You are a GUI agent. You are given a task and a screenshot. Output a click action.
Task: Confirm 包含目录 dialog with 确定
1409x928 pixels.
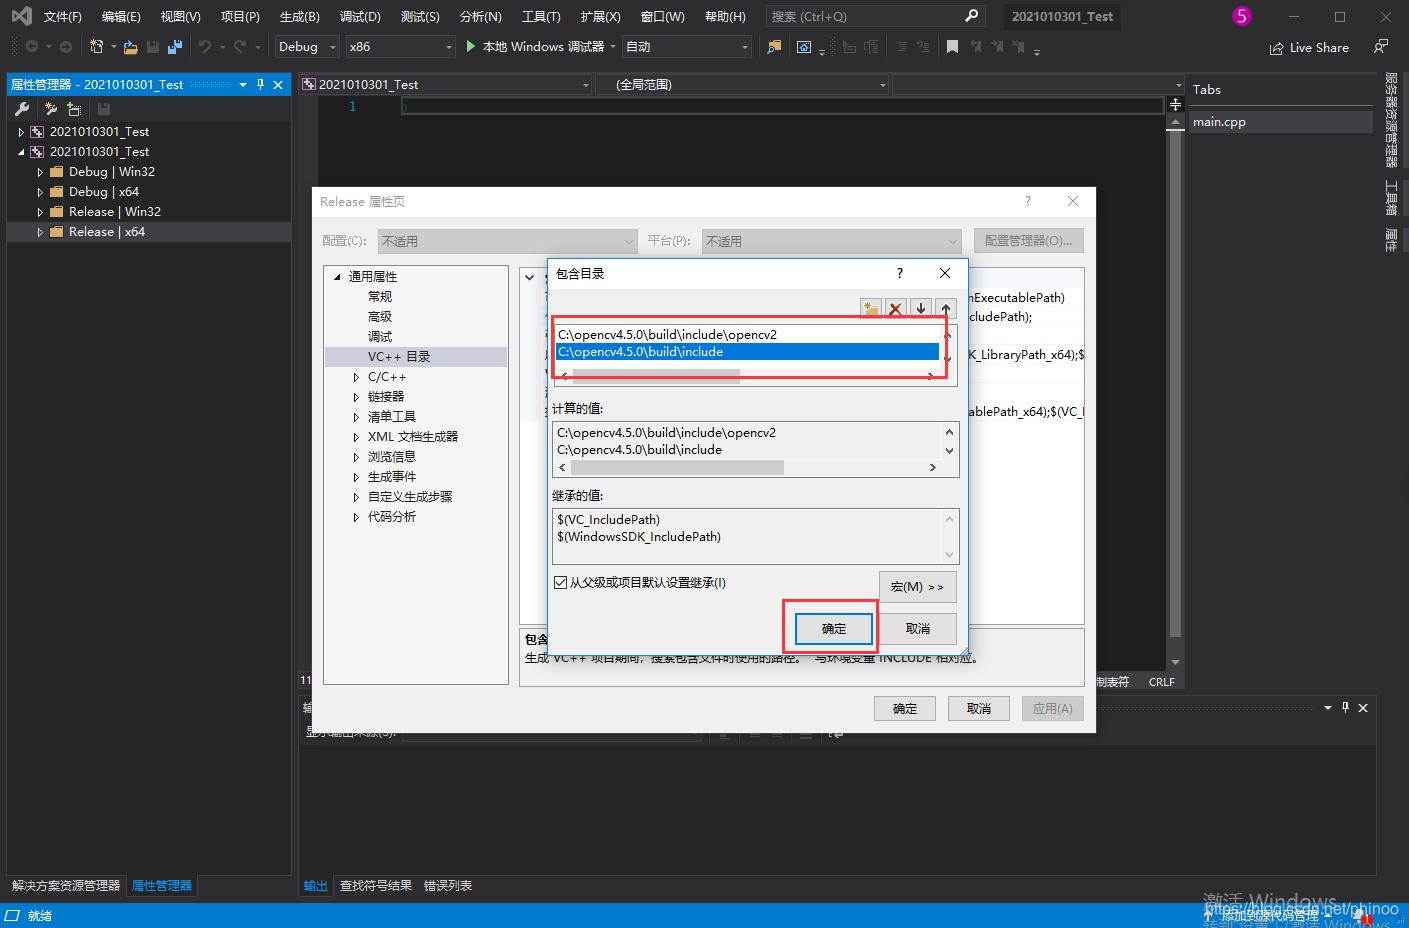pyautogui.click(x=834, y=629)
